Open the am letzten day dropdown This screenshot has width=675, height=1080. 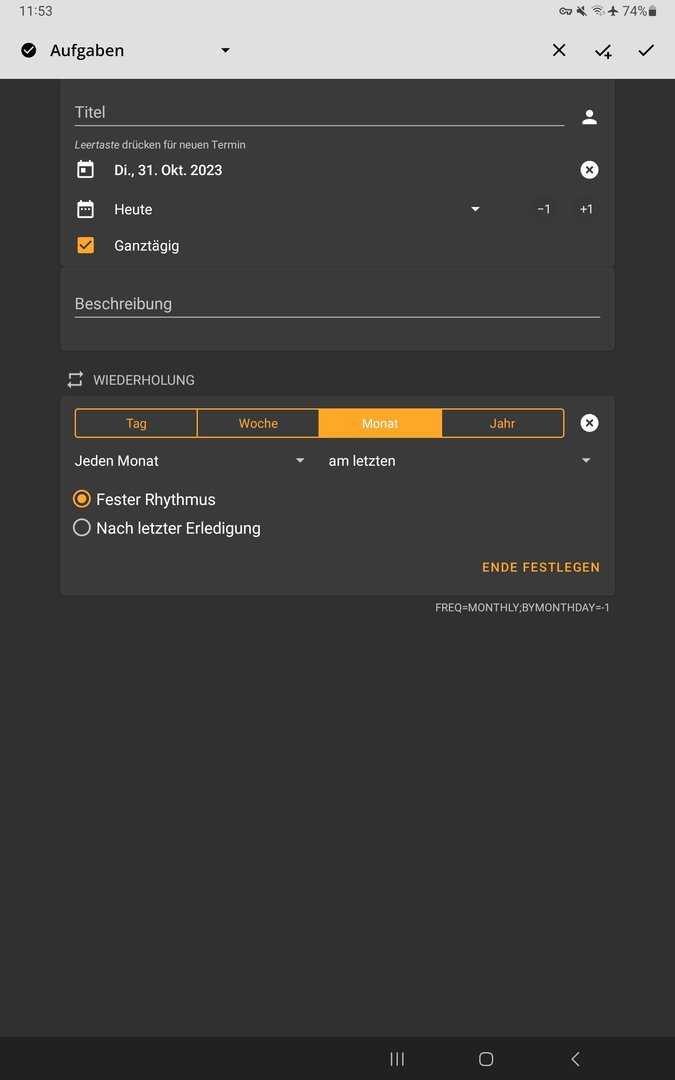[x=459, y=461]
